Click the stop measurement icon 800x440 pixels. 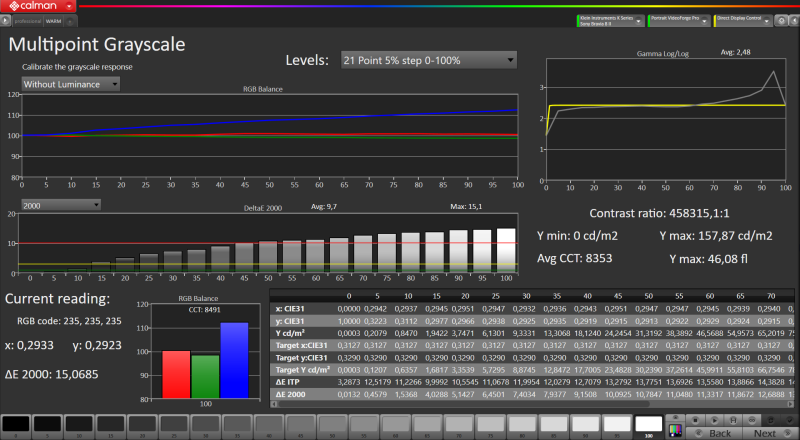click(695, 420)
